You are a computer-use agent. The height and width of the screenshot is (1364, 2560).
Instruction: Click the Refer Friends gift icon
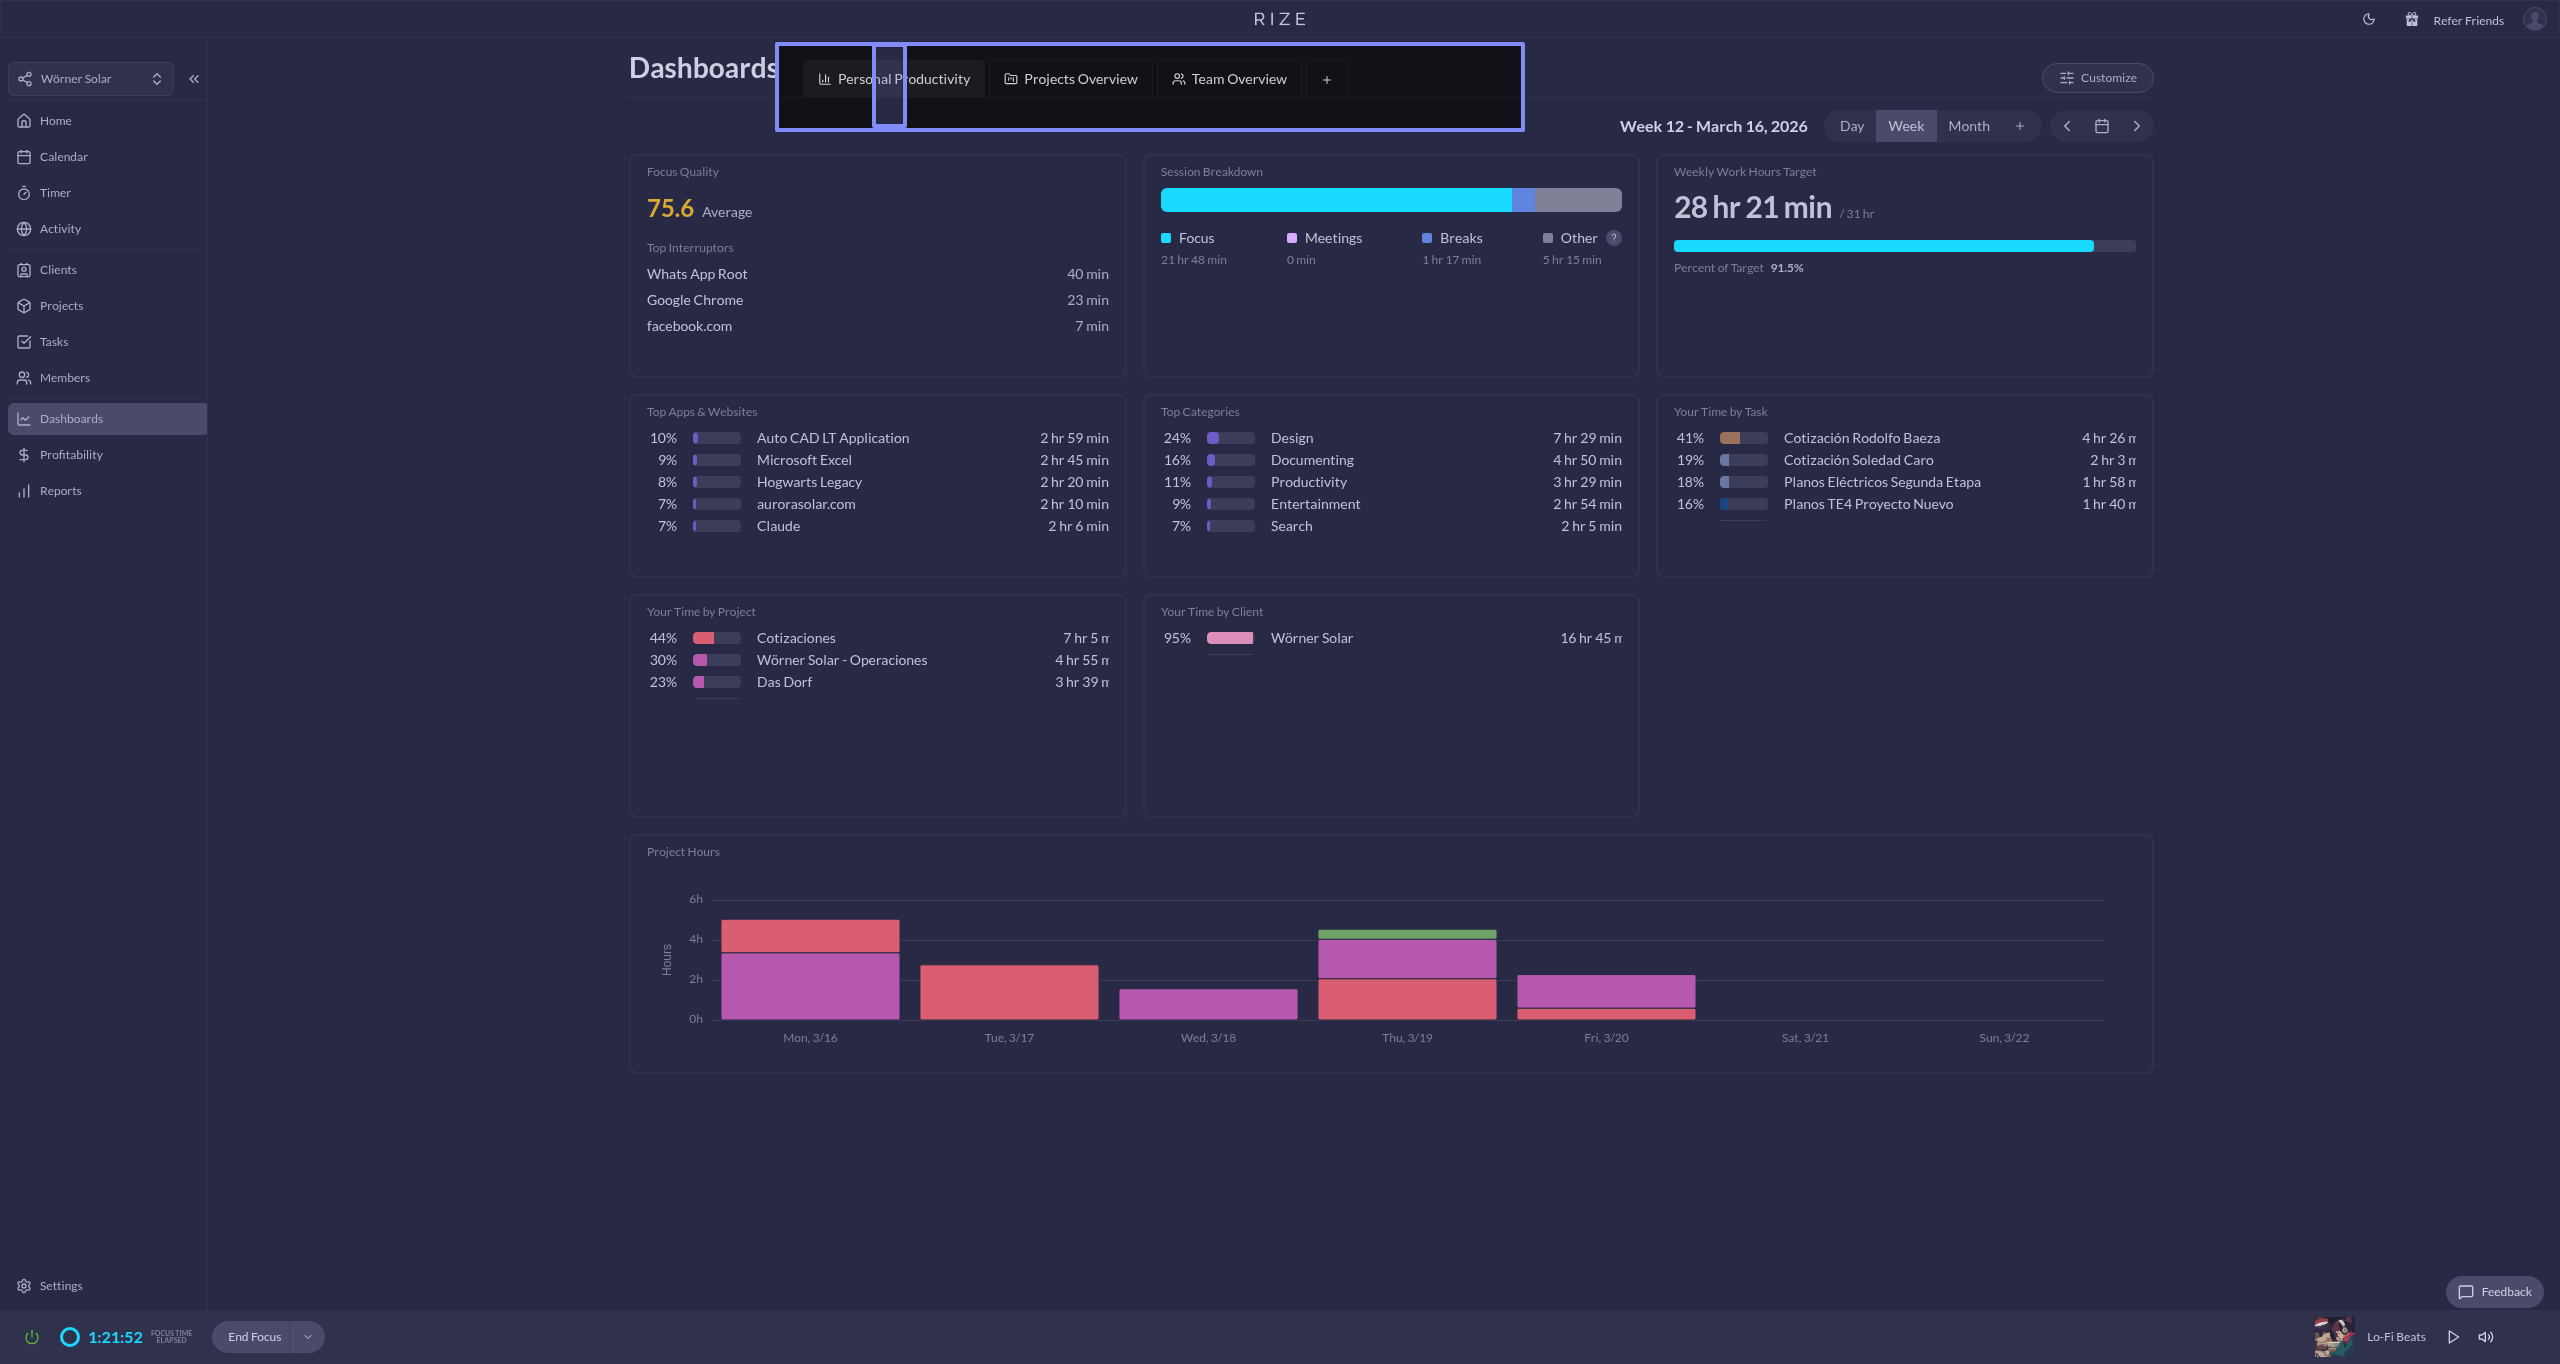pos(2412,20)
